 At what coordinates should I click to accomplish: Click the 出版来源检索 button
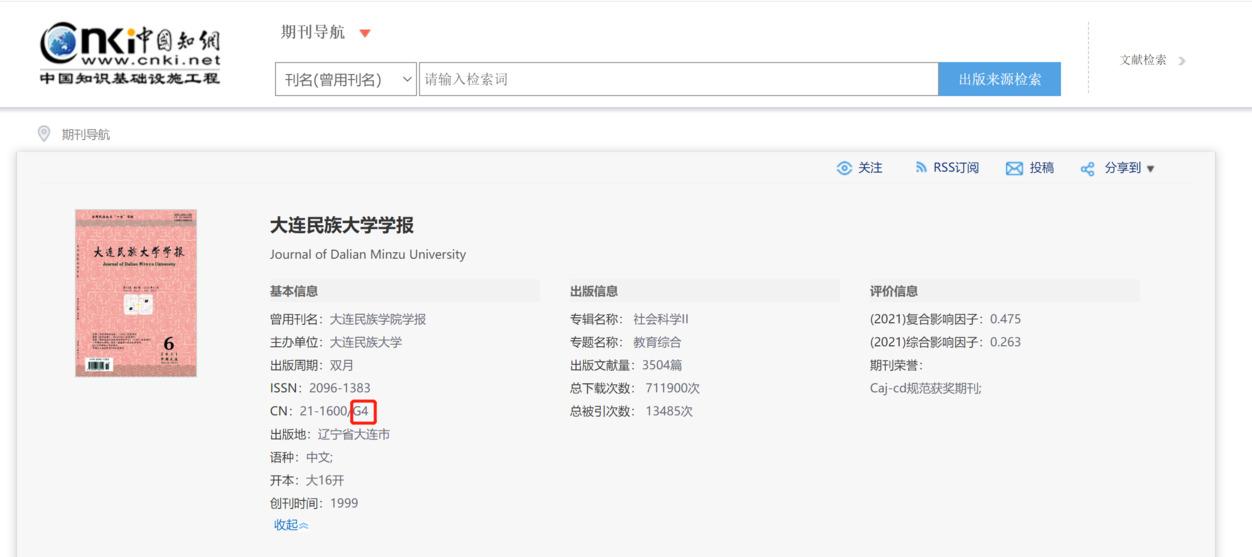point(999,79)
